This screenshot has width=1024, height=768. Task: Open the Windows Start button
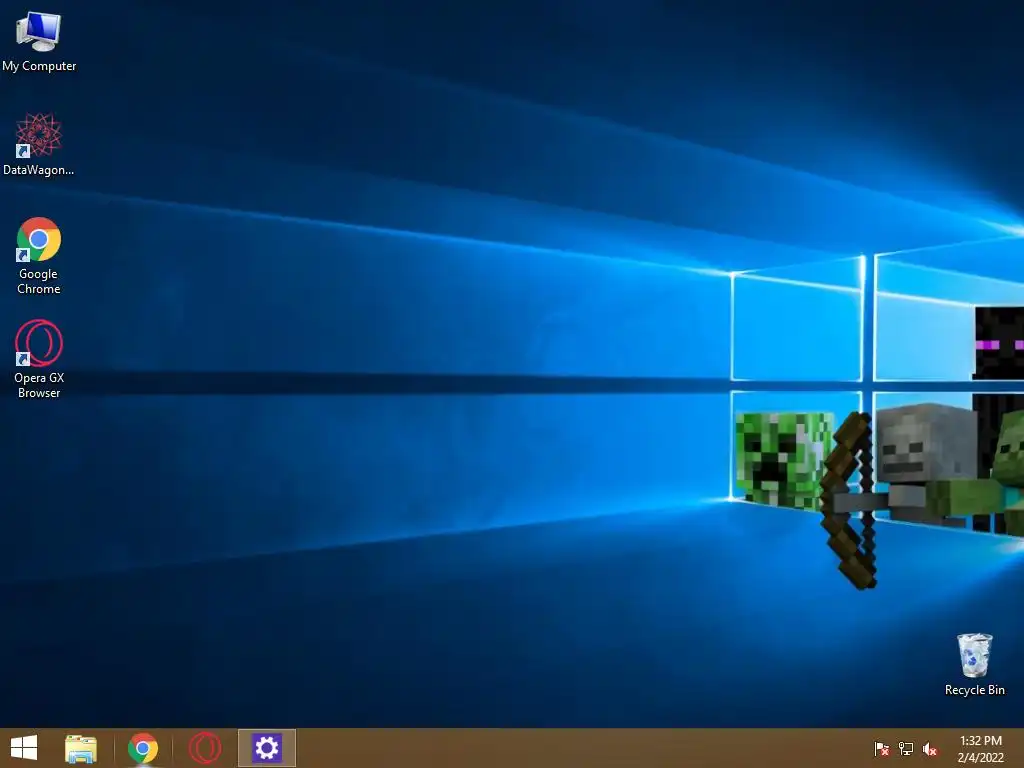pyautogui.click(x=24, y=748)
